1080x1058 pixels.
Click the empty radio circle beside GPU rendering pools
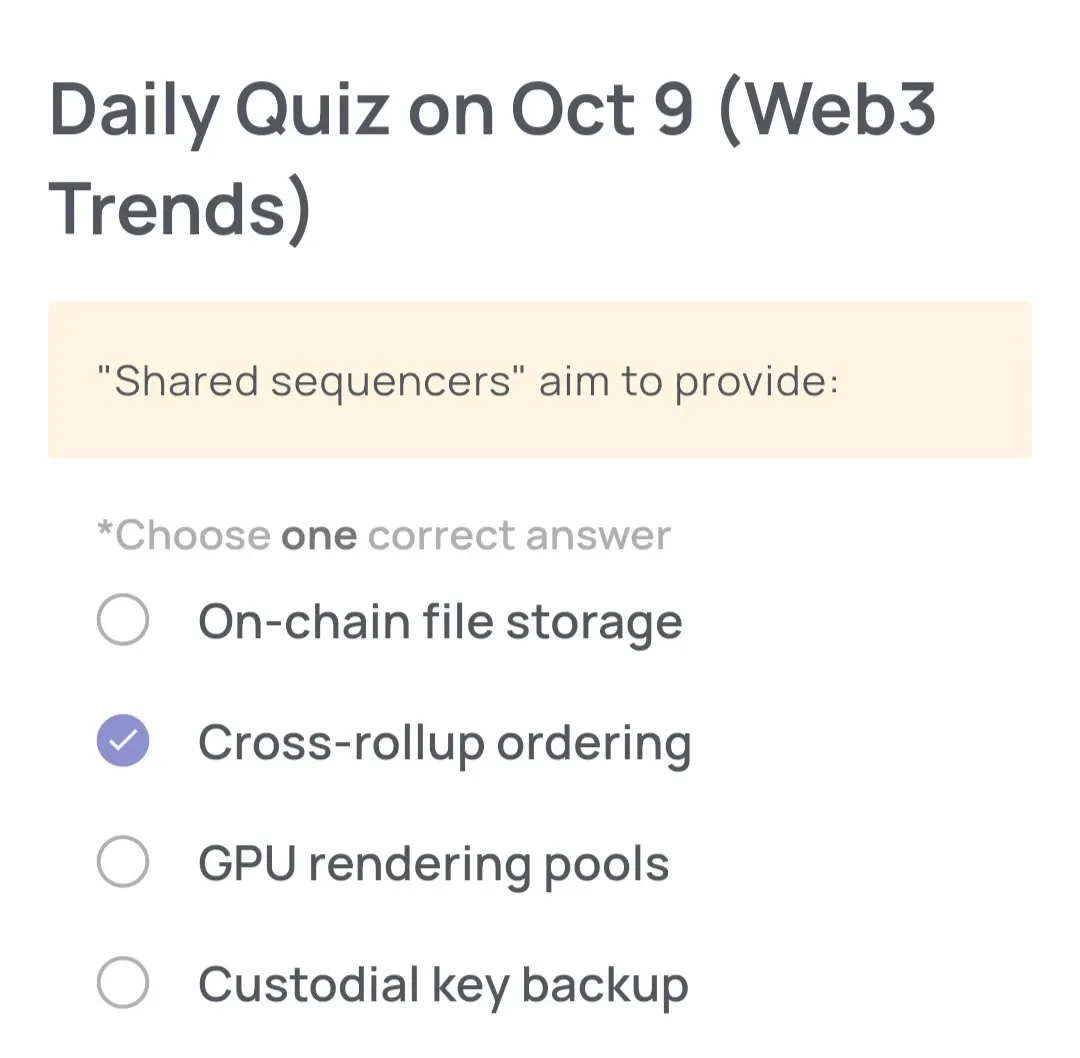[x=122, y=861]
